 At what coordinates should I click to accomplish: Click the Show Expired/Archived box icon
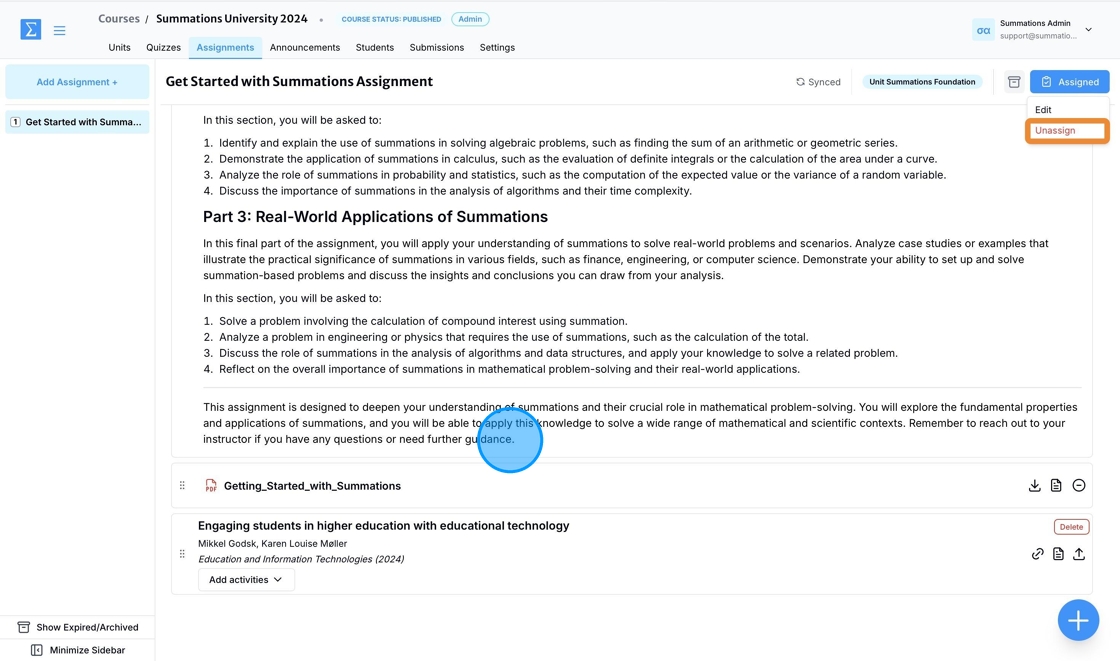[24, 627]
